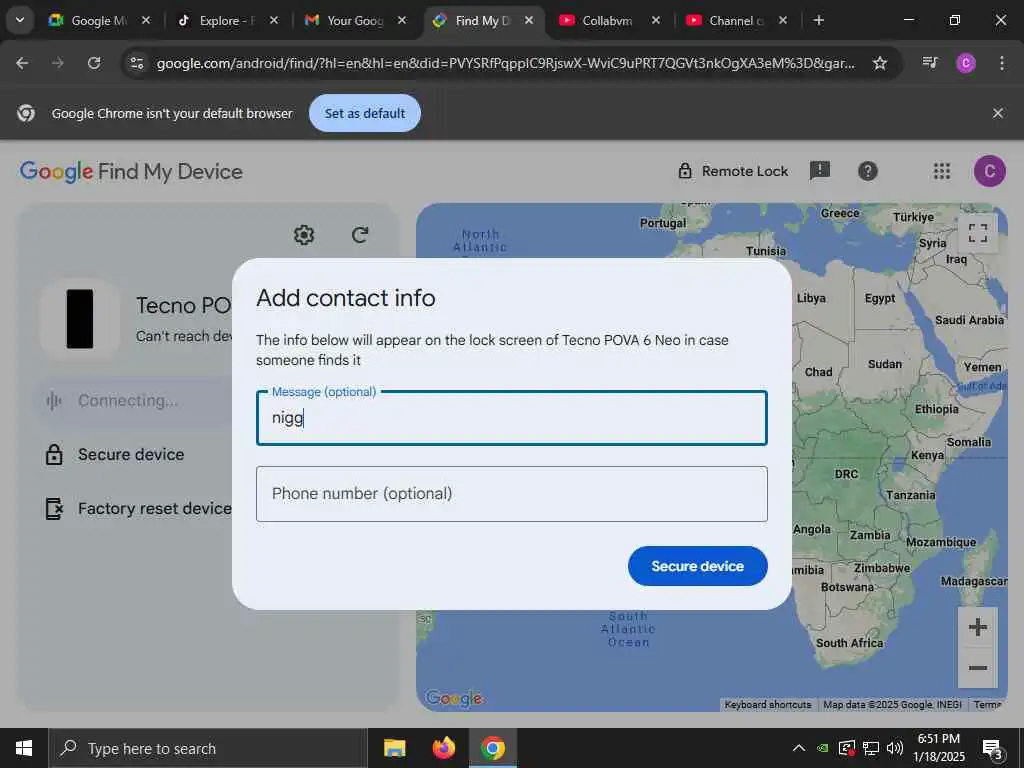Screen dimensions: 1024x768
Task: Open the NVIDIA tray icon
Action: click(824, 748)
